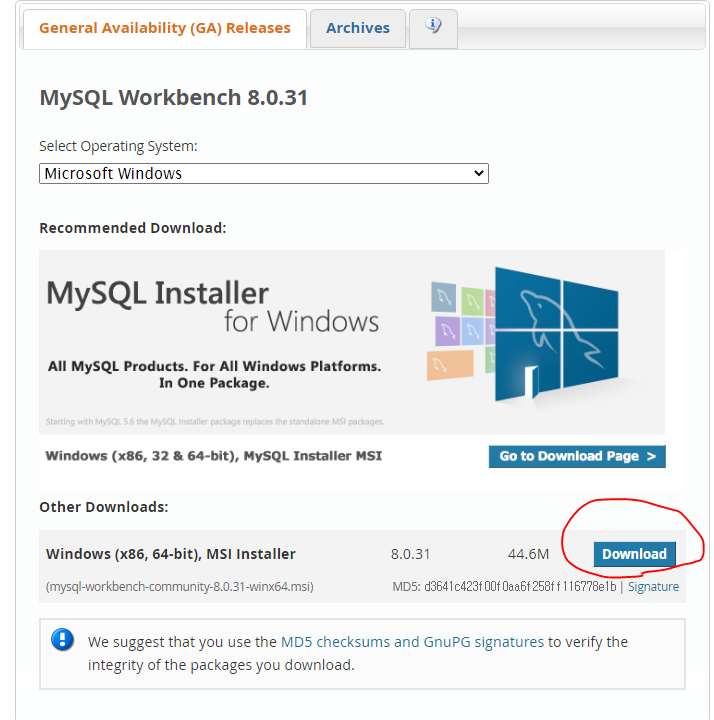
Task: Click the 8.0.31 version number in the download row
Action: [x=410, y=554]
